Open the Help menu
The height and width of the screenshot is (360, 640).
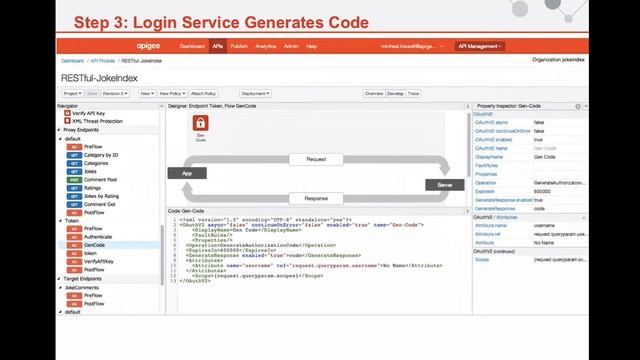[311, 46]
